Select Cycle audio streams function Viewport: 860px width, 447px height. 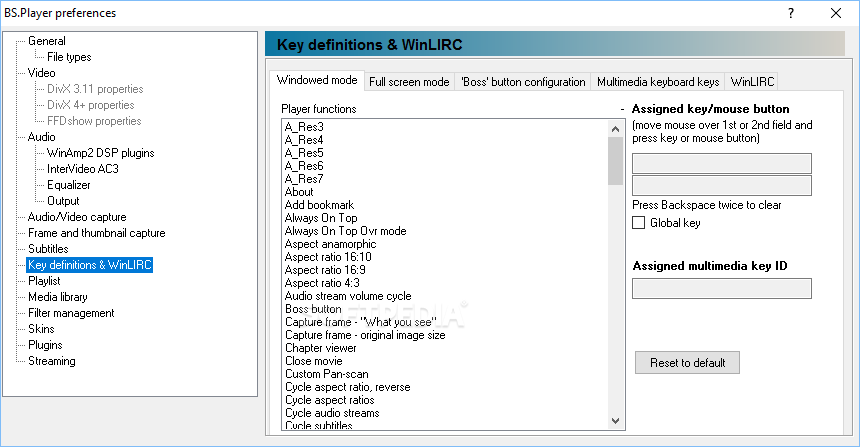[332, 413]
